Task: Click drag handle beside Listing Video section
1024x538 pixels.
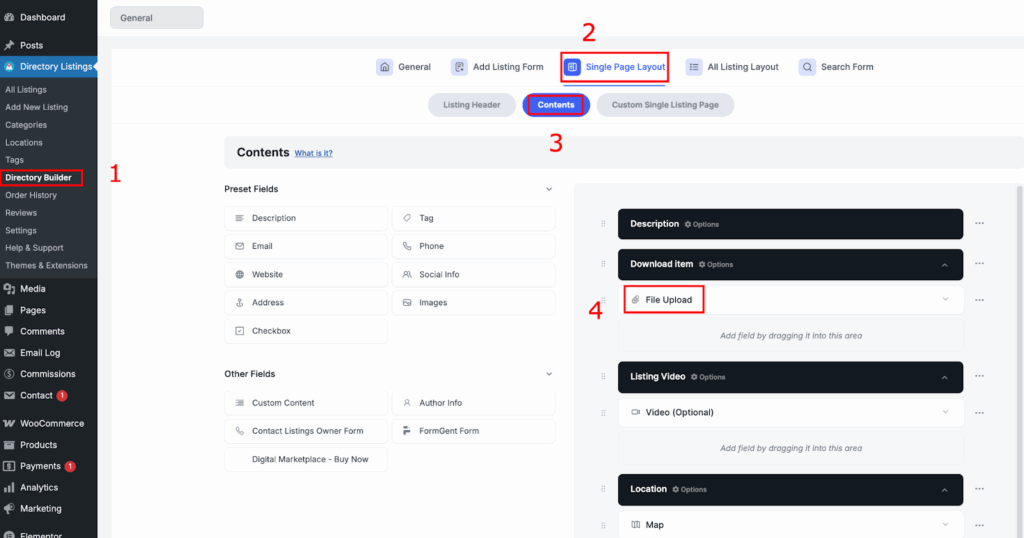Action: (x=603, y=377)
